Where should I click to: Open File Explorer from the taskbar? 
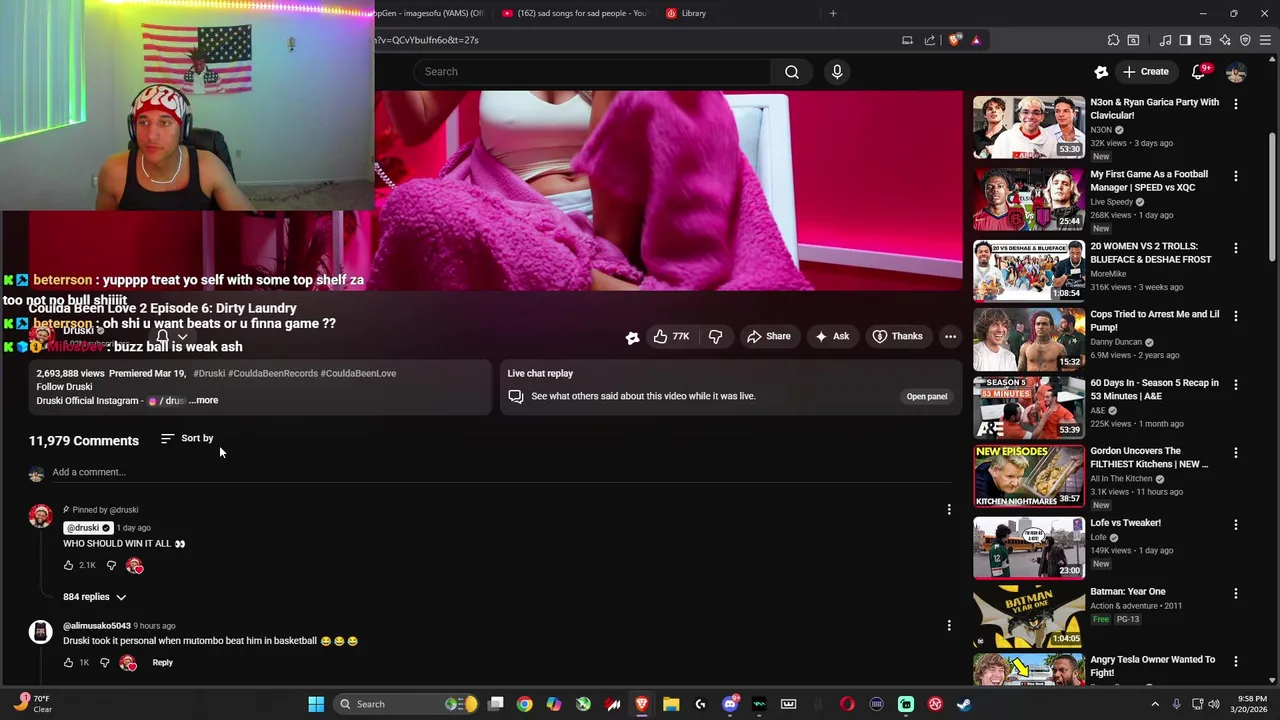[x=671, y=704]
